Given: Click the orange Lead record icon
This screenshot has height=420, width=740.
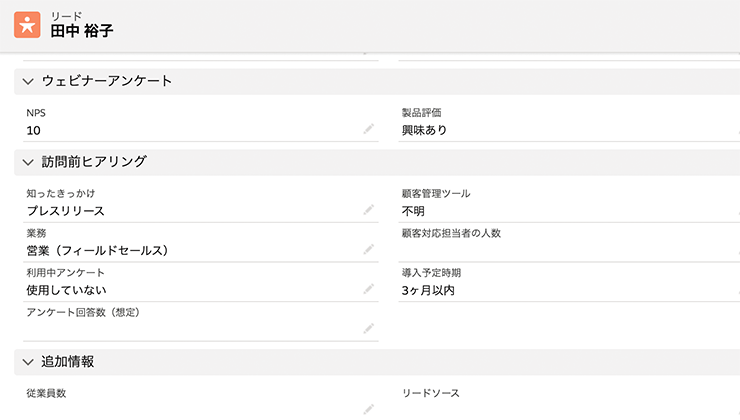Looking at the screenshot, I should (x=27, y=24).
